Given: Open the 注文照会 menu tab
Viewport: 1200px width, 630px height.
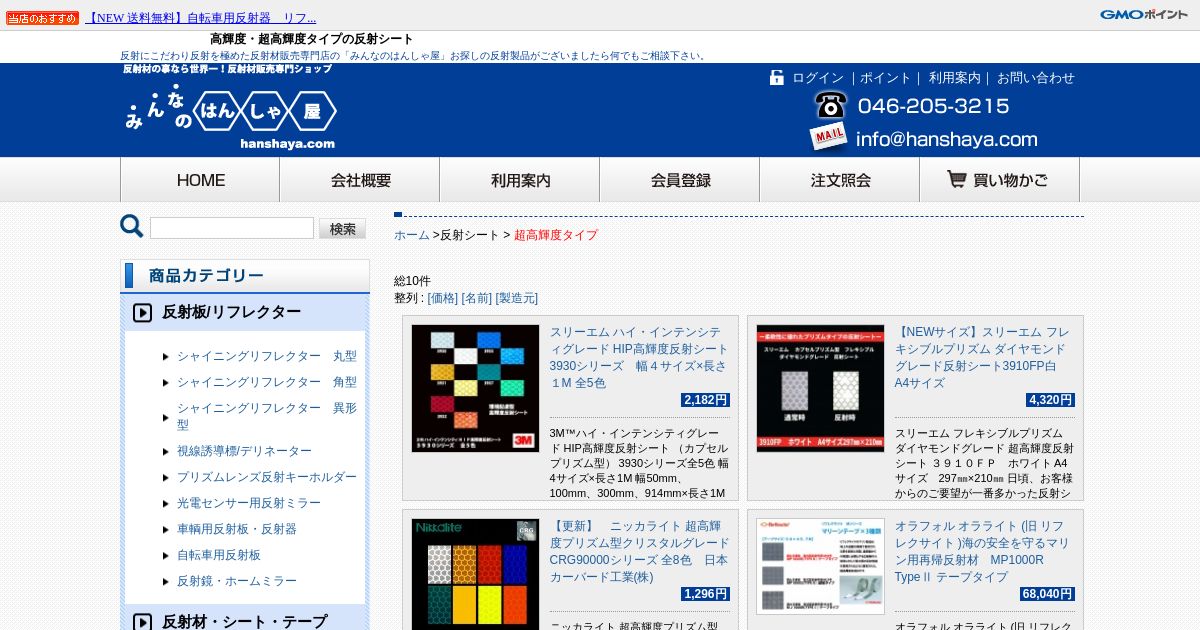Looking at the screenshot, I should [x=840, y=180].
